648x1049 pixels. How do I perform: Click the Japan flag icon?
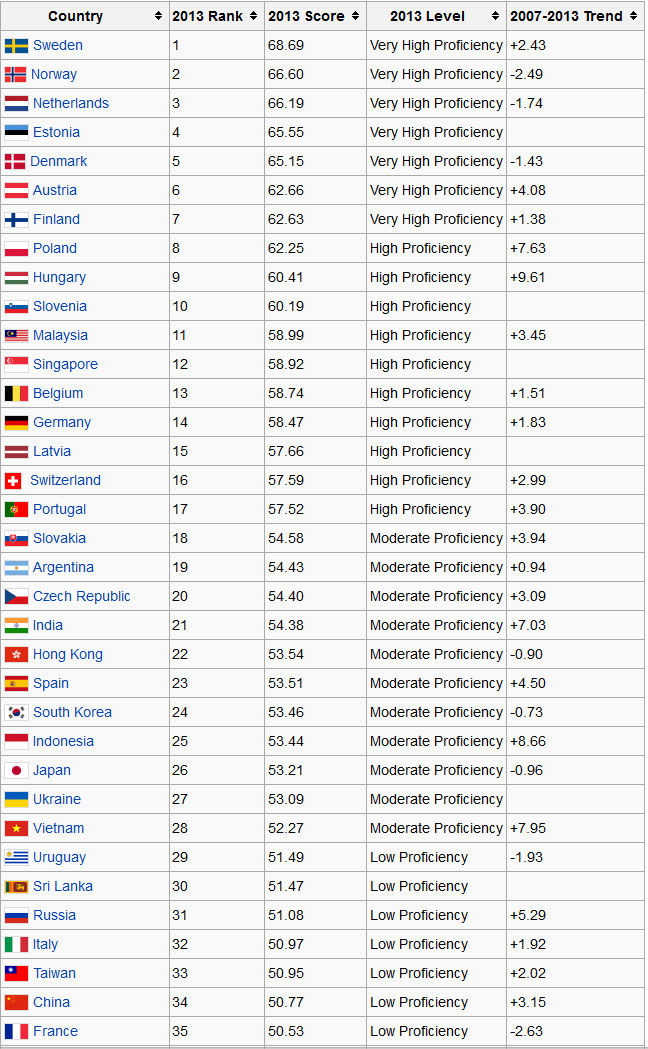coord(16,771)
